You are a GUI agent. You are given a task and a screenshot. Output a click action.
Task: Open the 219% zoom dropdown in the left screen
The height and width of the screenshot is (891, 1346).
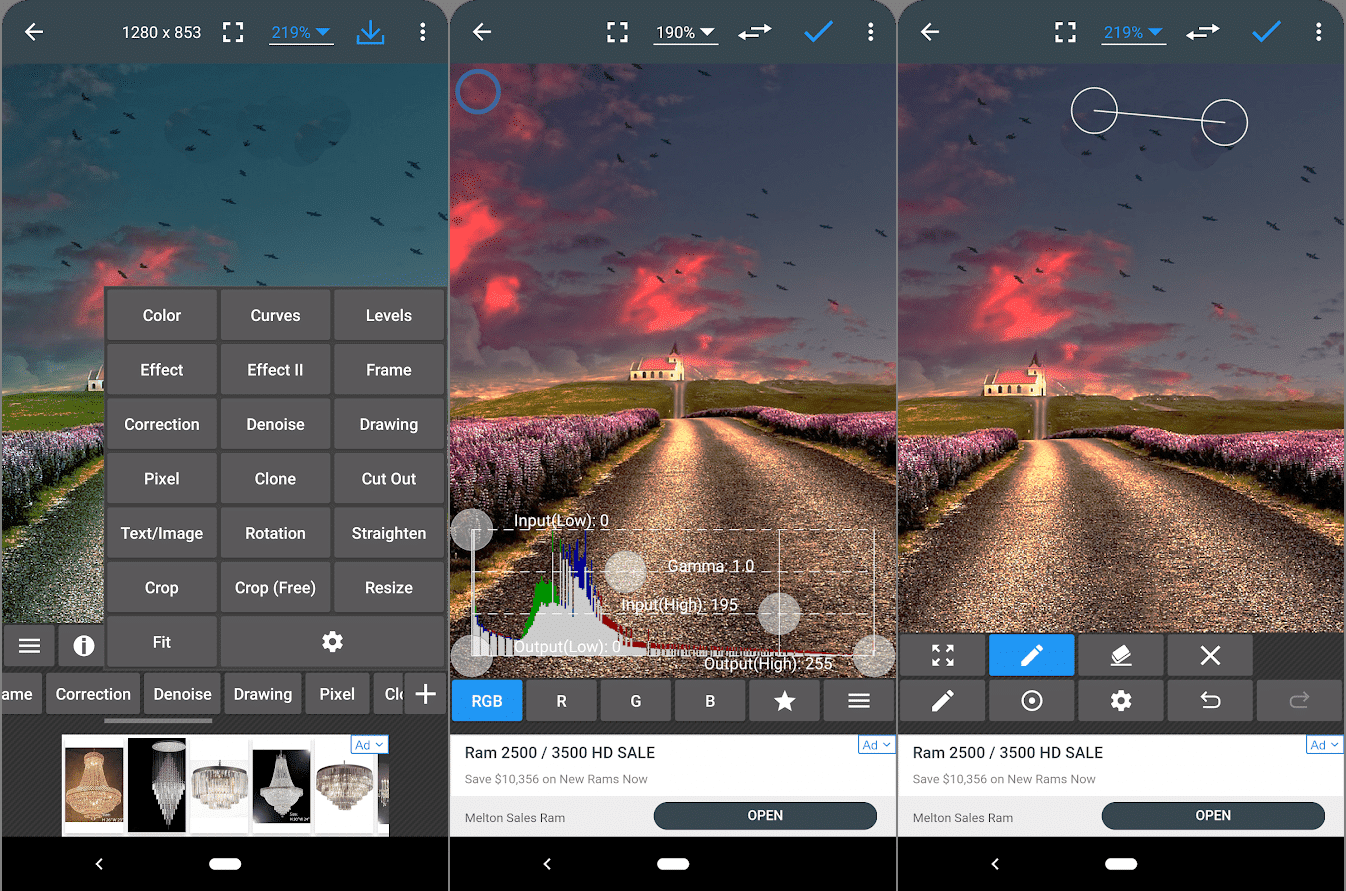click(x=301, y=32)
